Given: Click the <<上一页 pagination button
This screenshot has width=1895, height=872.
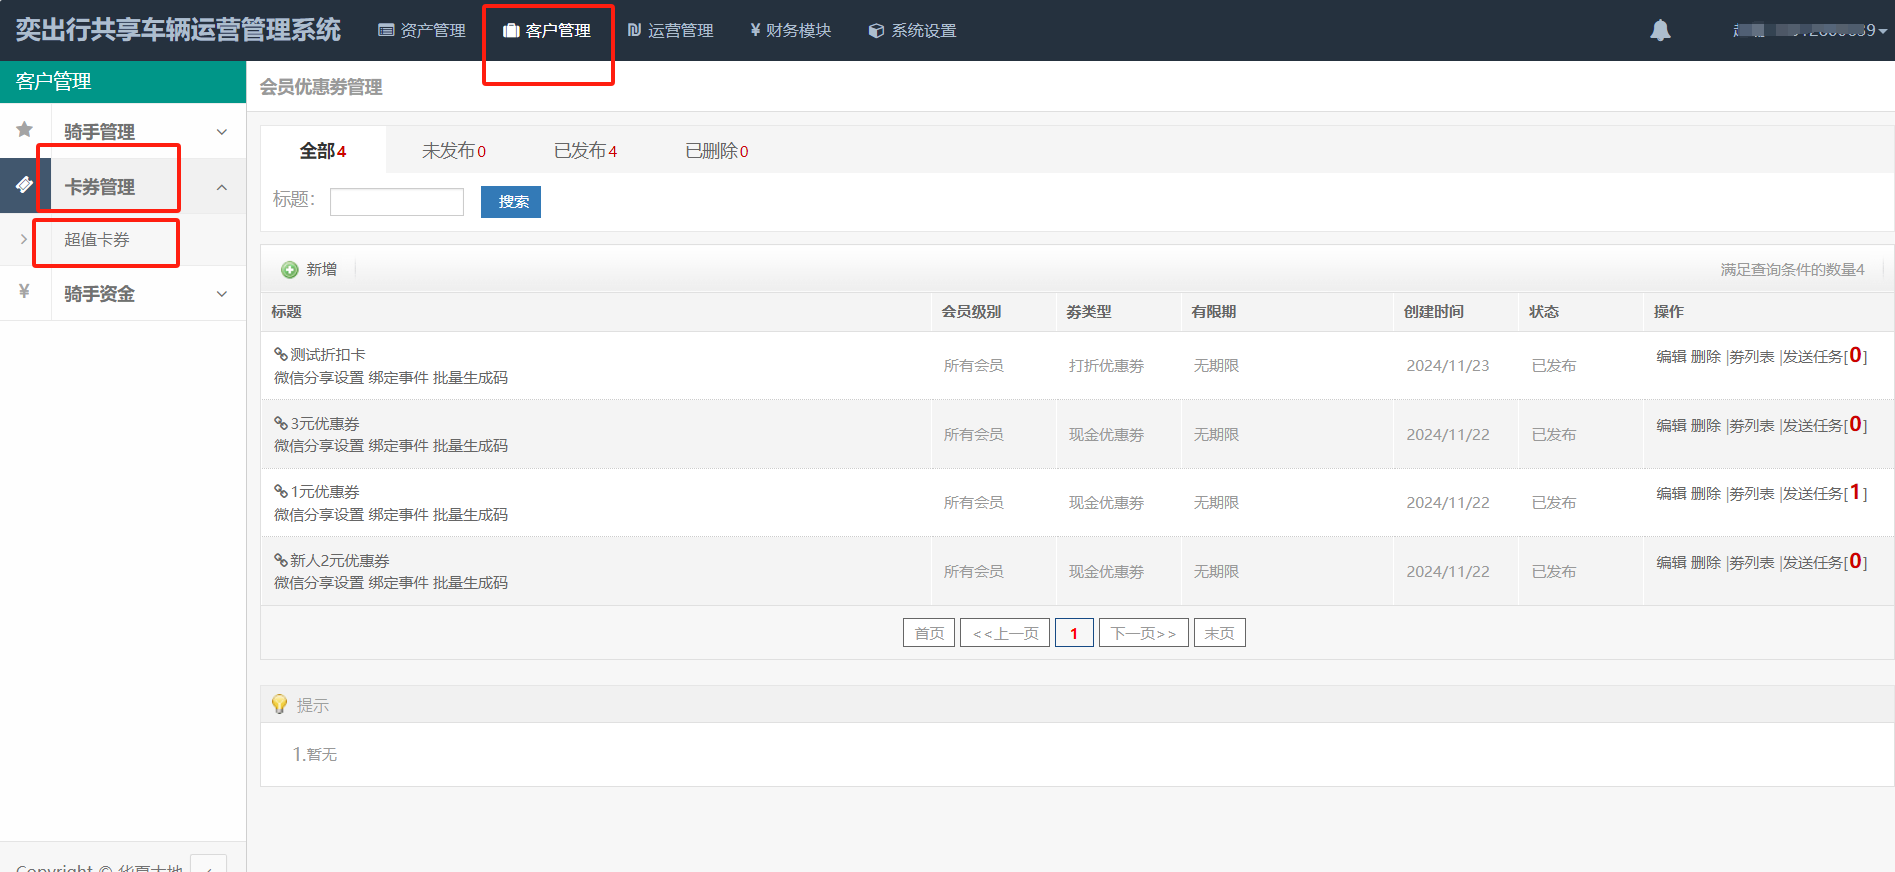Looking at the screenshot, I should point(1005,633).
